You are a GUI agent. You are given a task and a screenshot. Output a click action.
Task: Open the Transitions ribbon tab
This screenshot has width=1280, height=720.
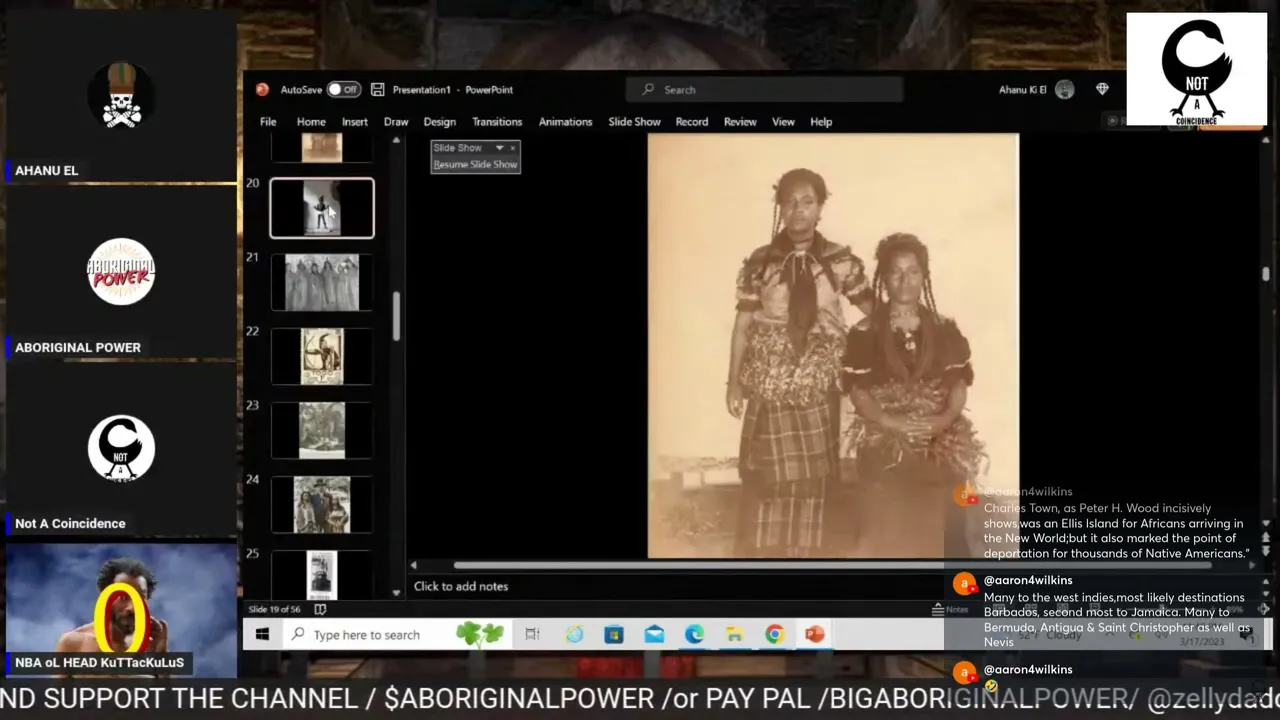(x=497, y=122)
